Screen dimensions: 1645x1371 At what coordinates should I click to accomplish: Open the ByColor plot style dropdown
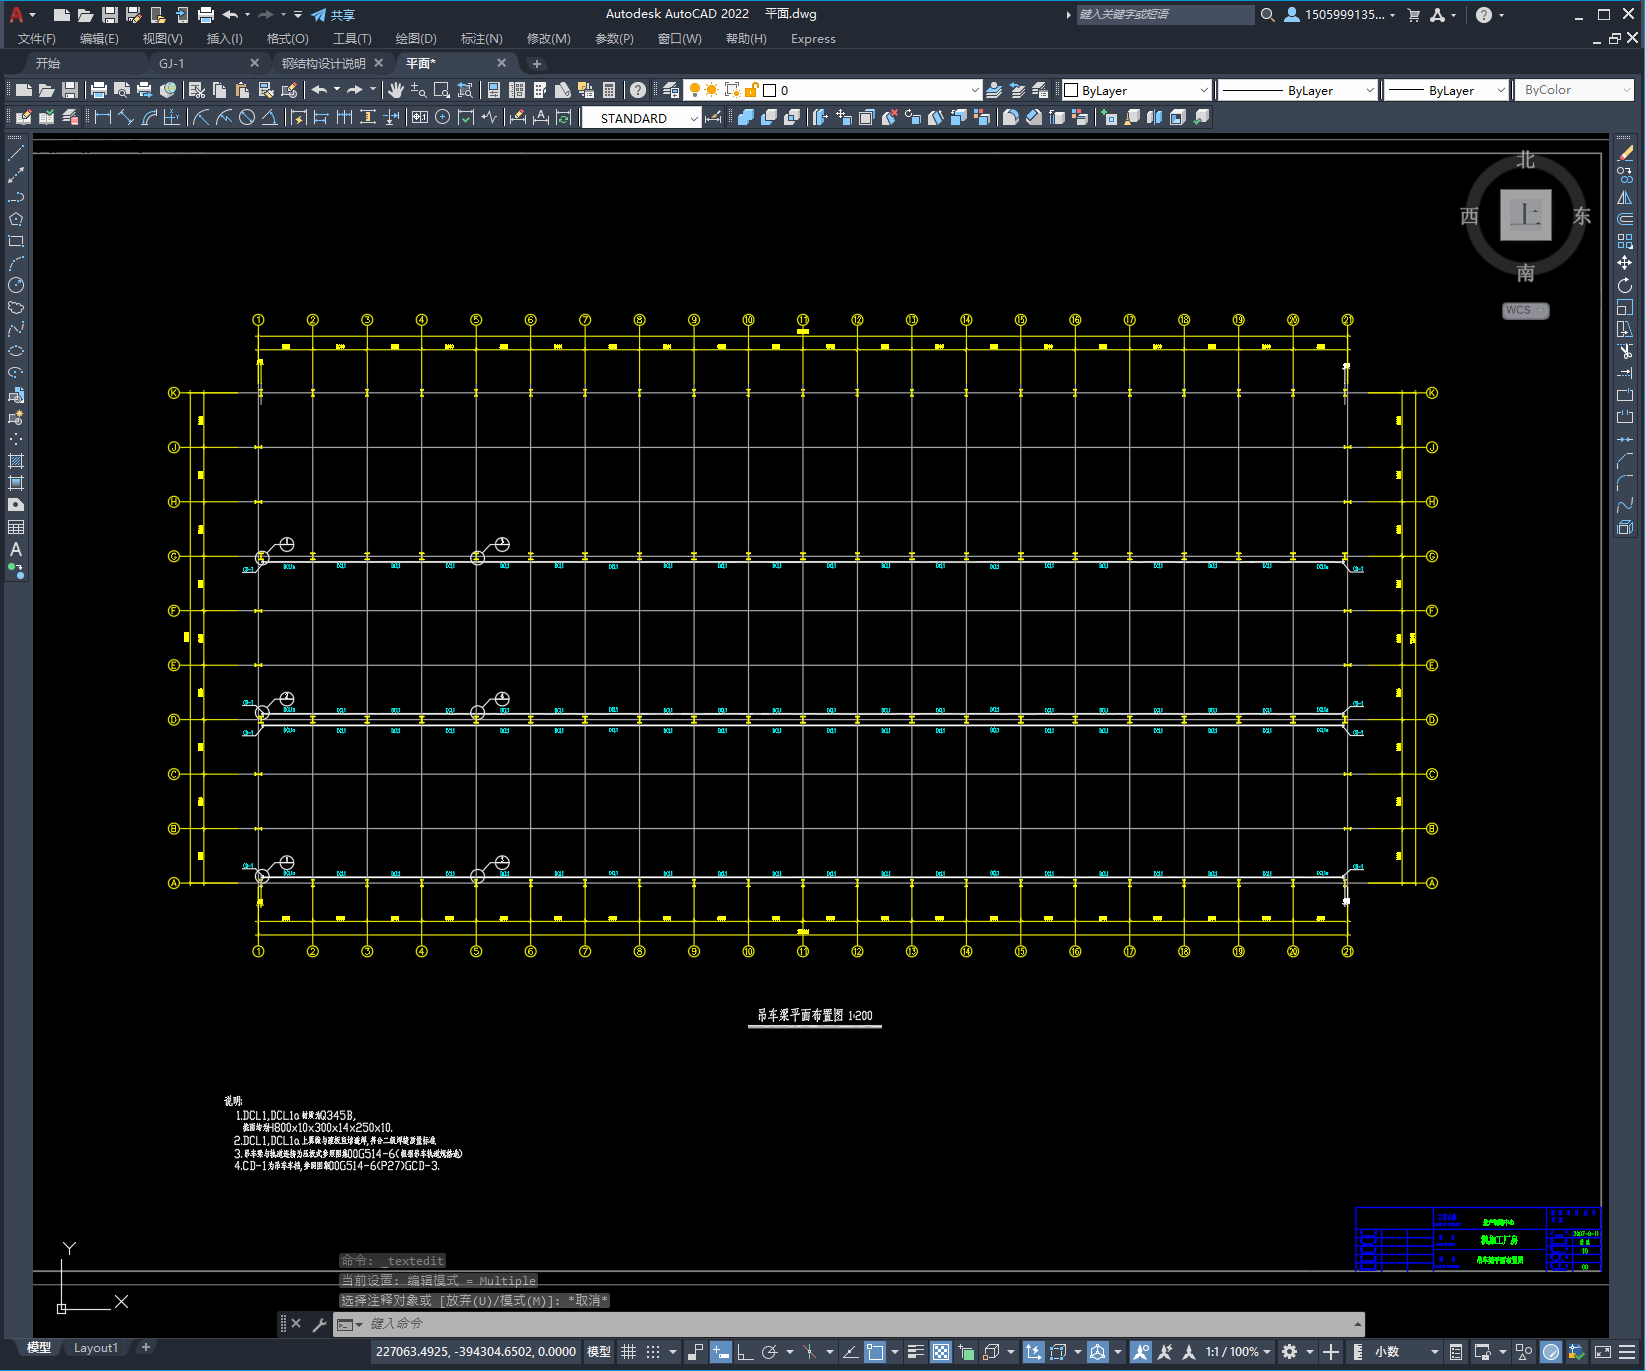[x=1574, y=90]
